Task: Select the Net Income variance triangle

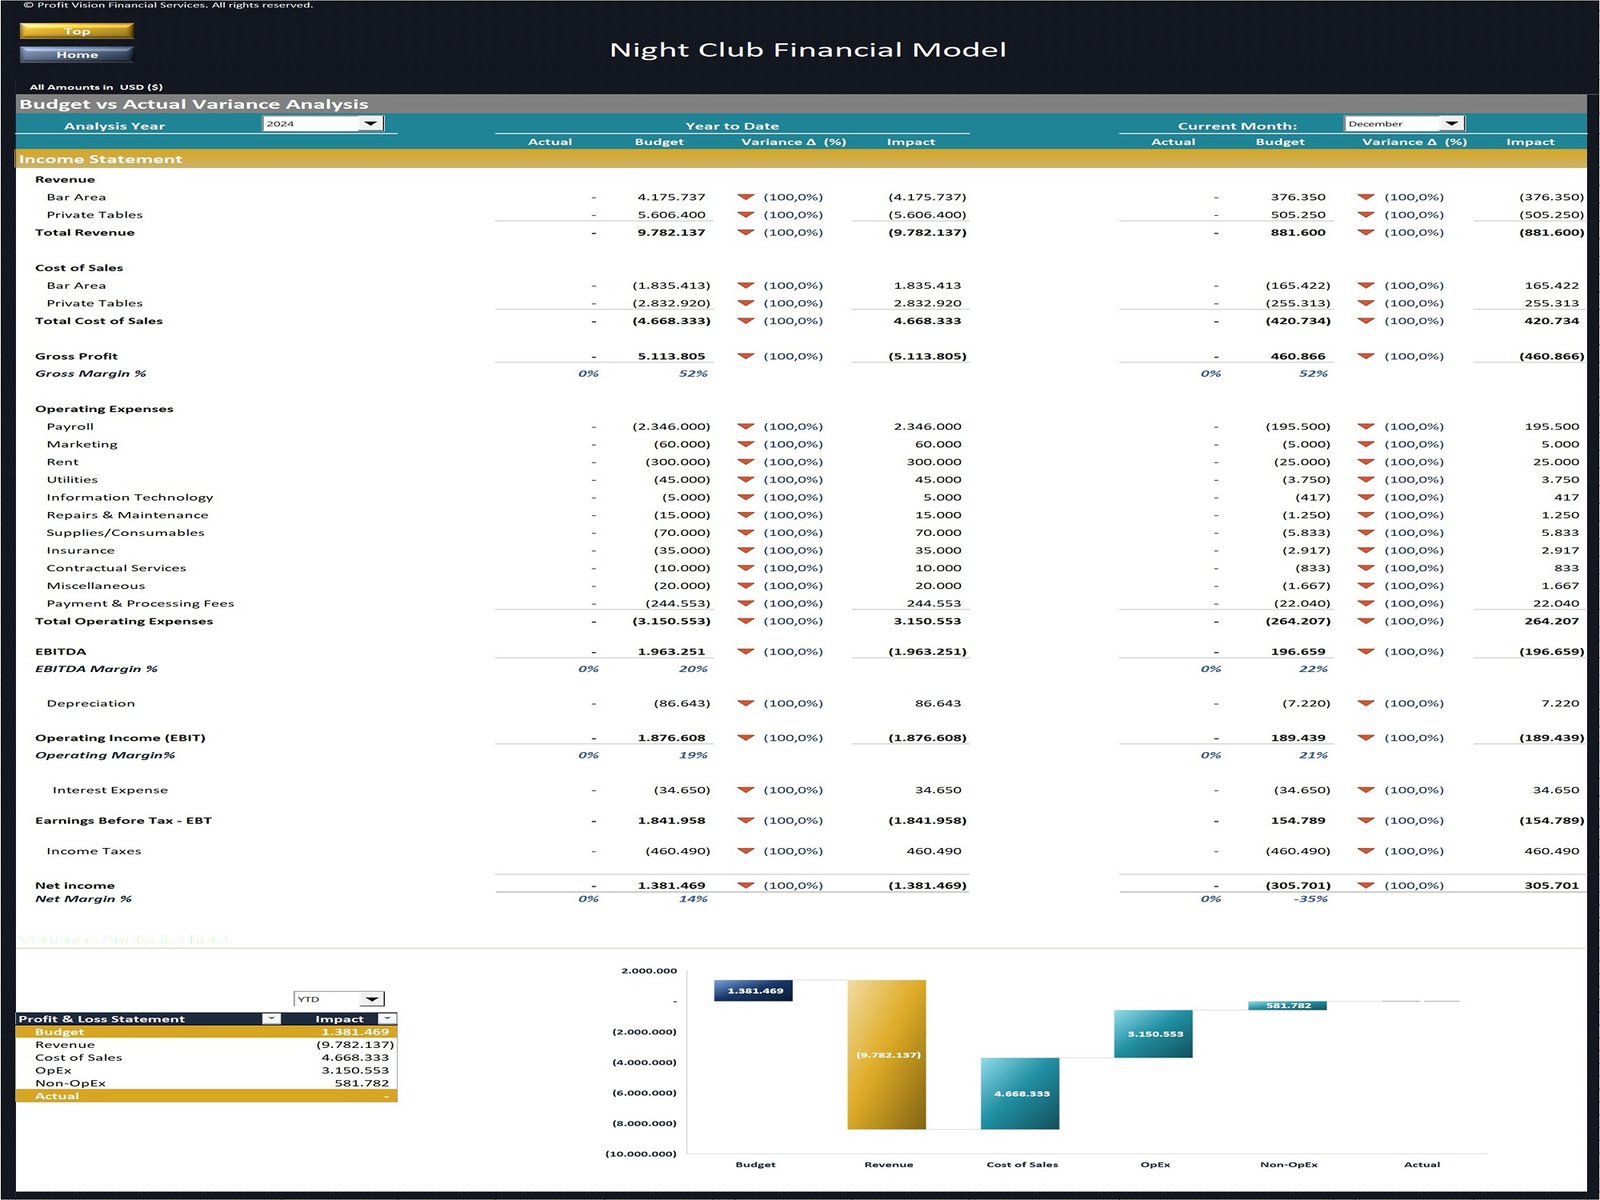Action: tap(745, 885)
